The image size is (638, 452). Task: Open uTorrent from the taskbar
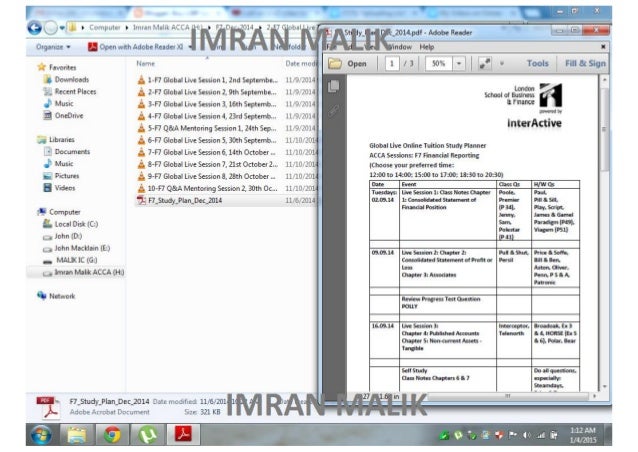pyautogui.click(x=148, y=435)
